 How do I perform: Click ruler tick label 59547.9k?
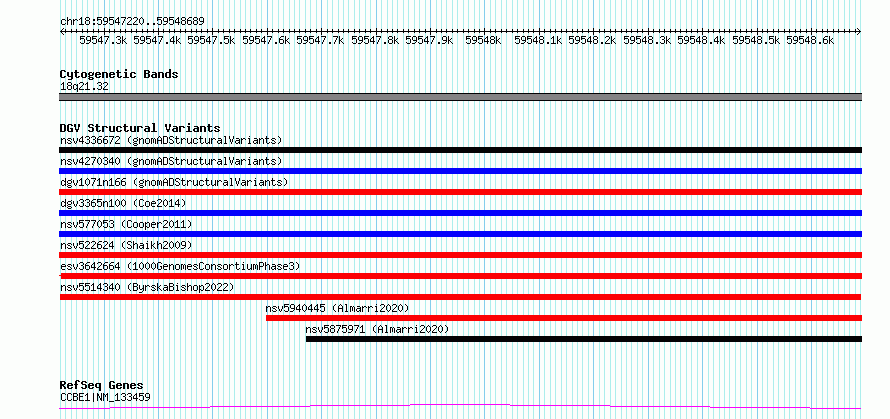tap(430, 40)
